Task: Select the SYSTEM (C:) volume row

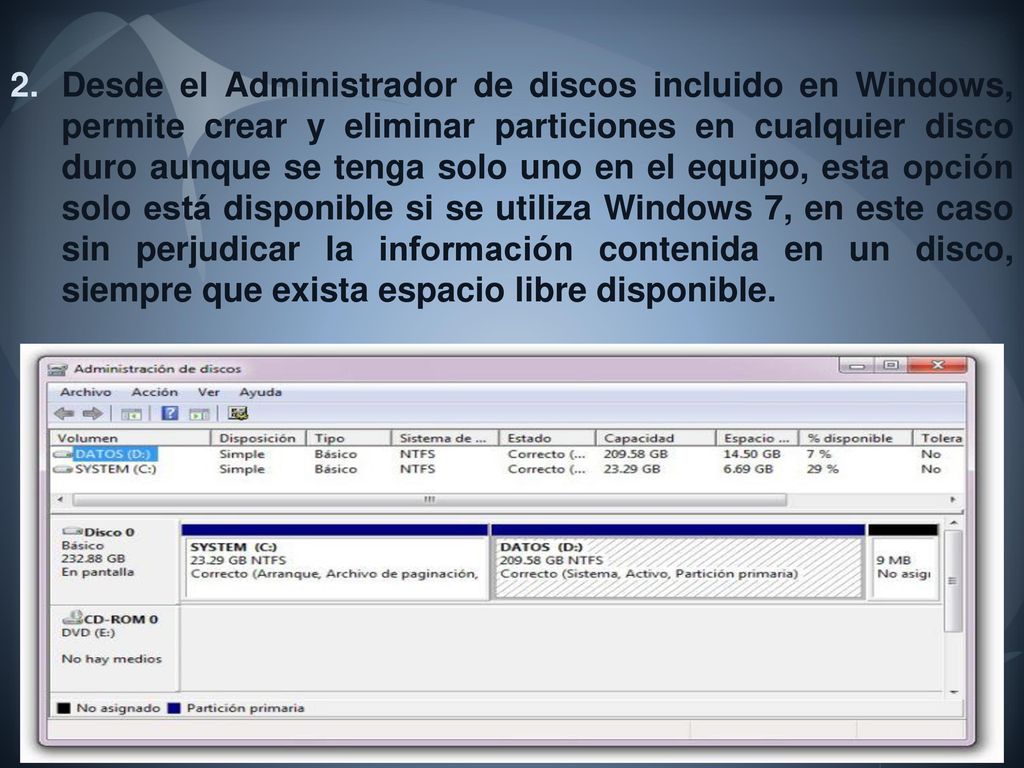Action: click(x=507, y=469)
